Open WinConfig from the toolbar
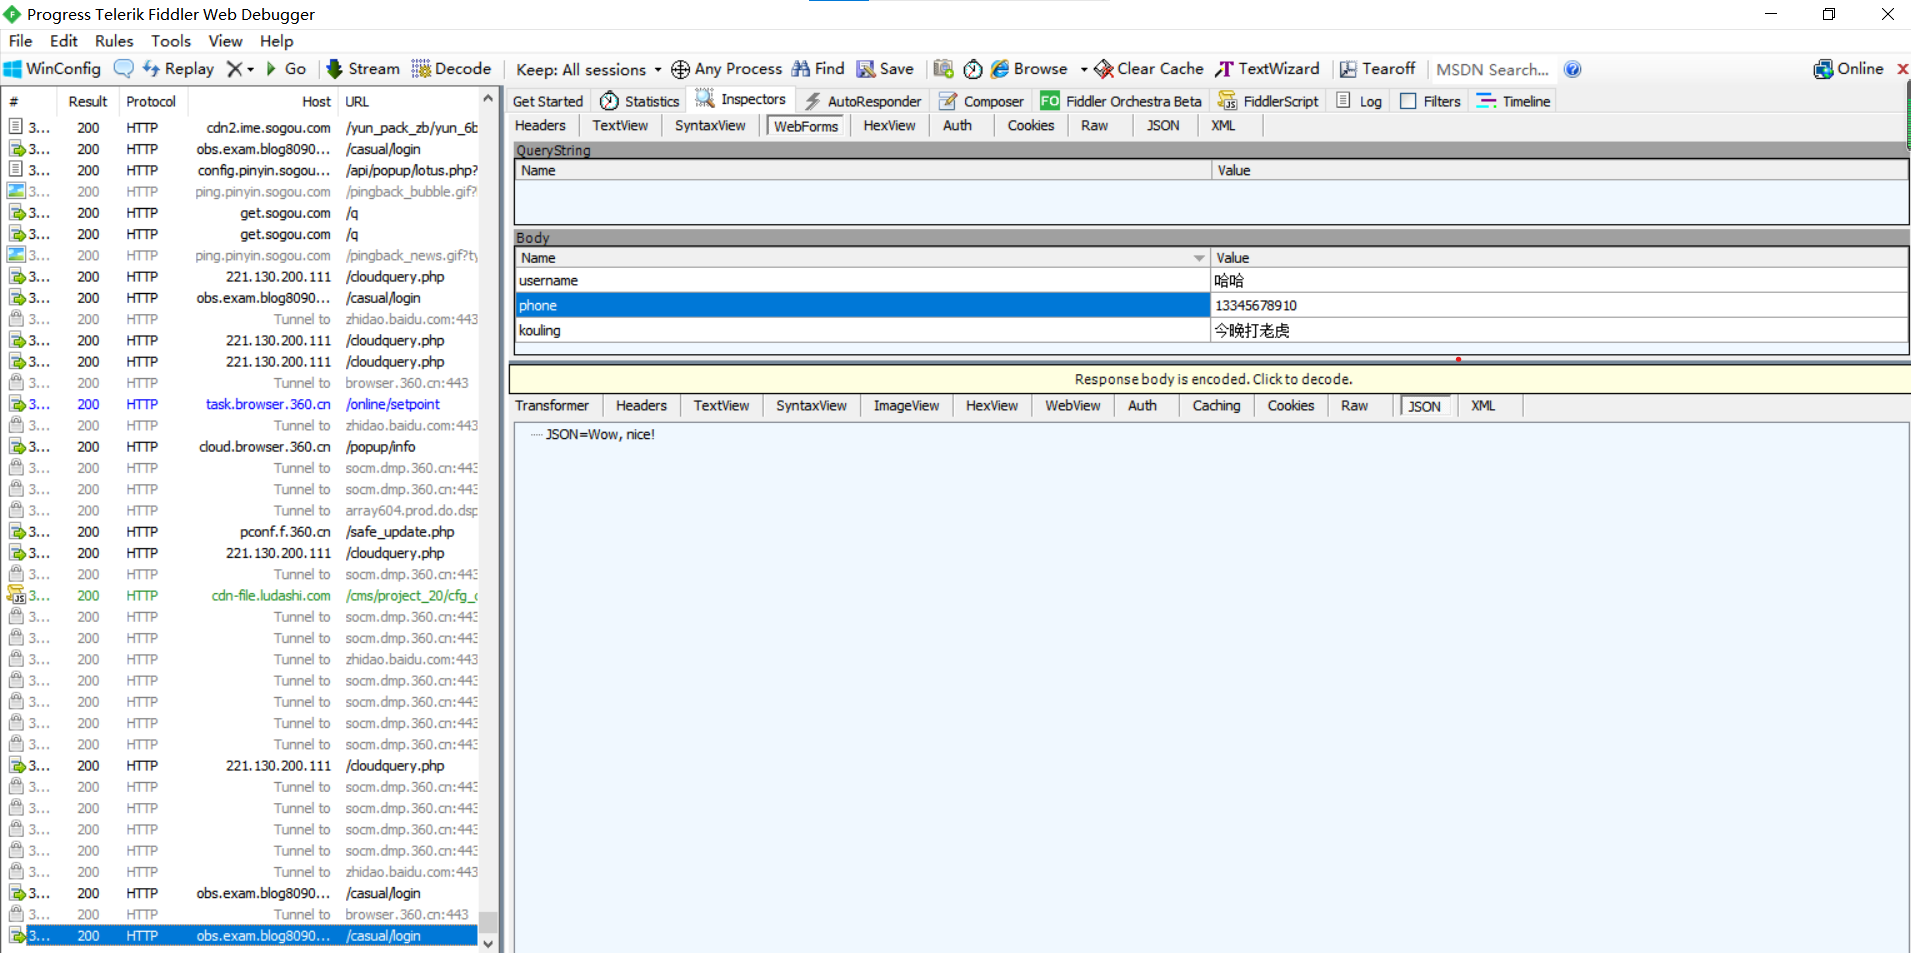Image resolution: width=1911 pixels, height=953 pixels. click(53, 69)
